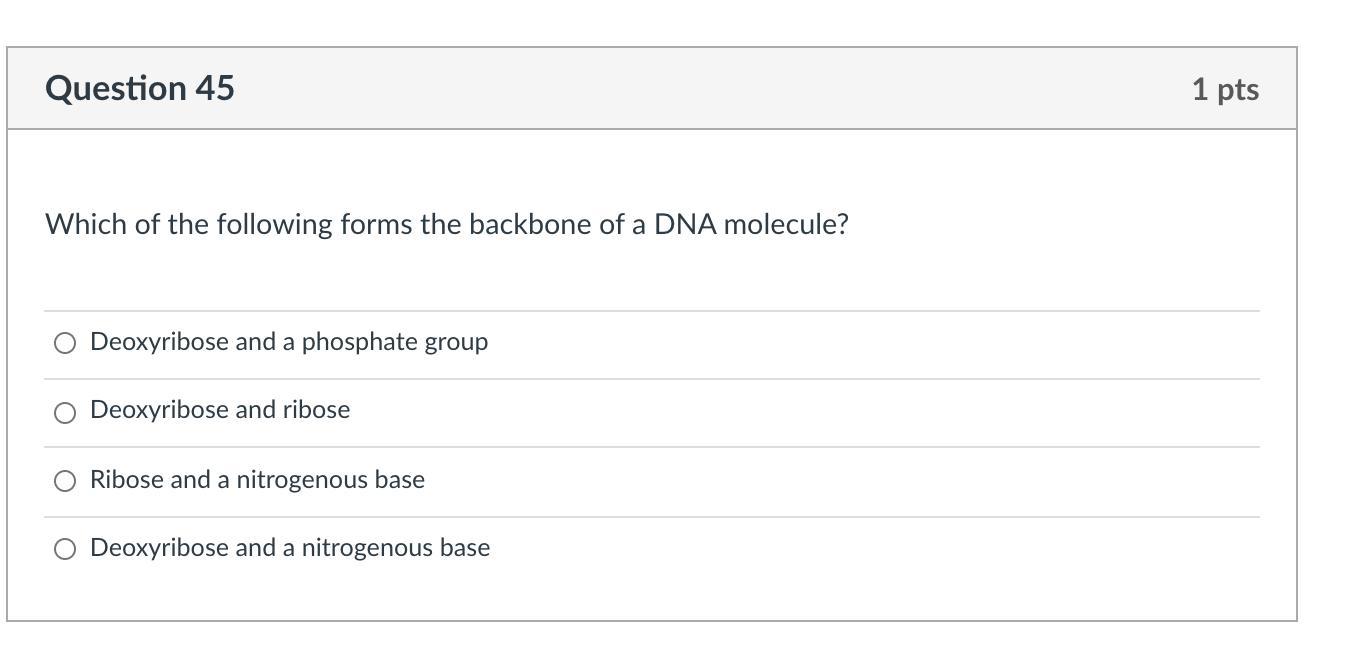Screen dimensions: 1366x656
Task: Click the "Question 45" heading
Action: tap(140, 88)
